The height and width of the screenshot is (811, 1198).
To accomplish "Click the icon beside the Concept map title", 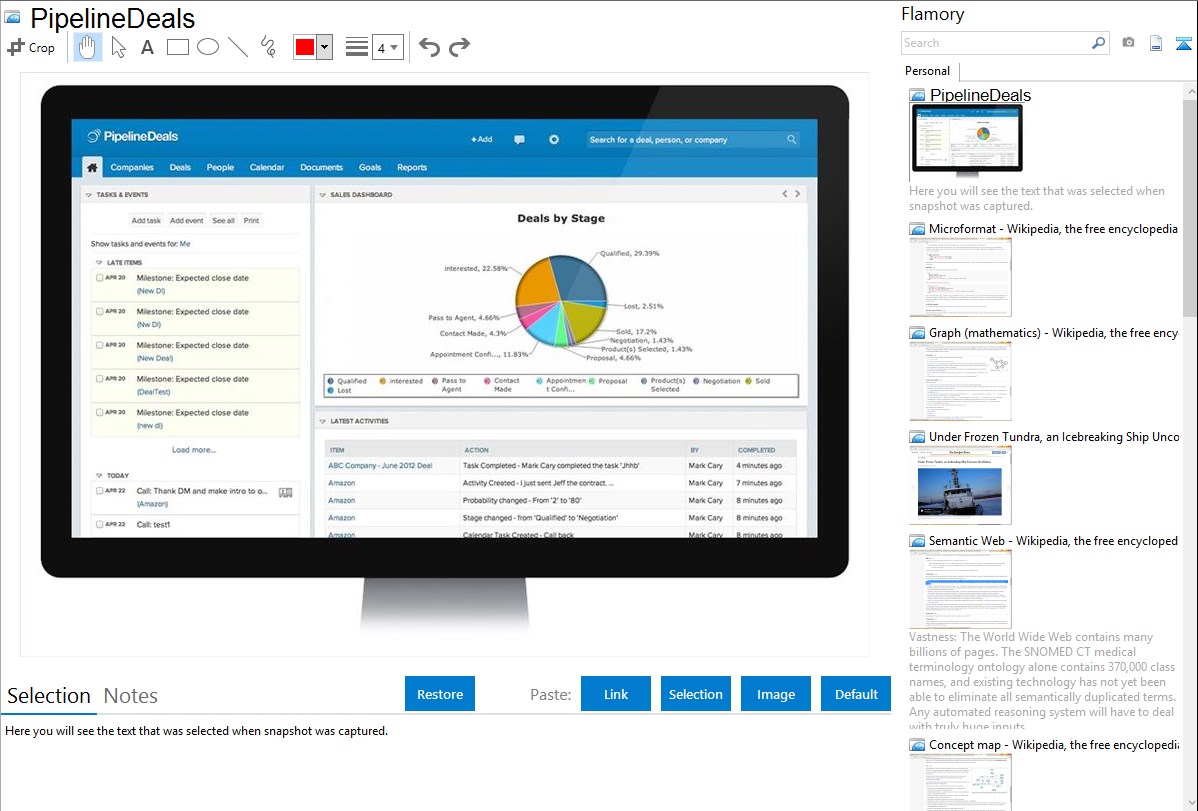I will tap(917, 745).
